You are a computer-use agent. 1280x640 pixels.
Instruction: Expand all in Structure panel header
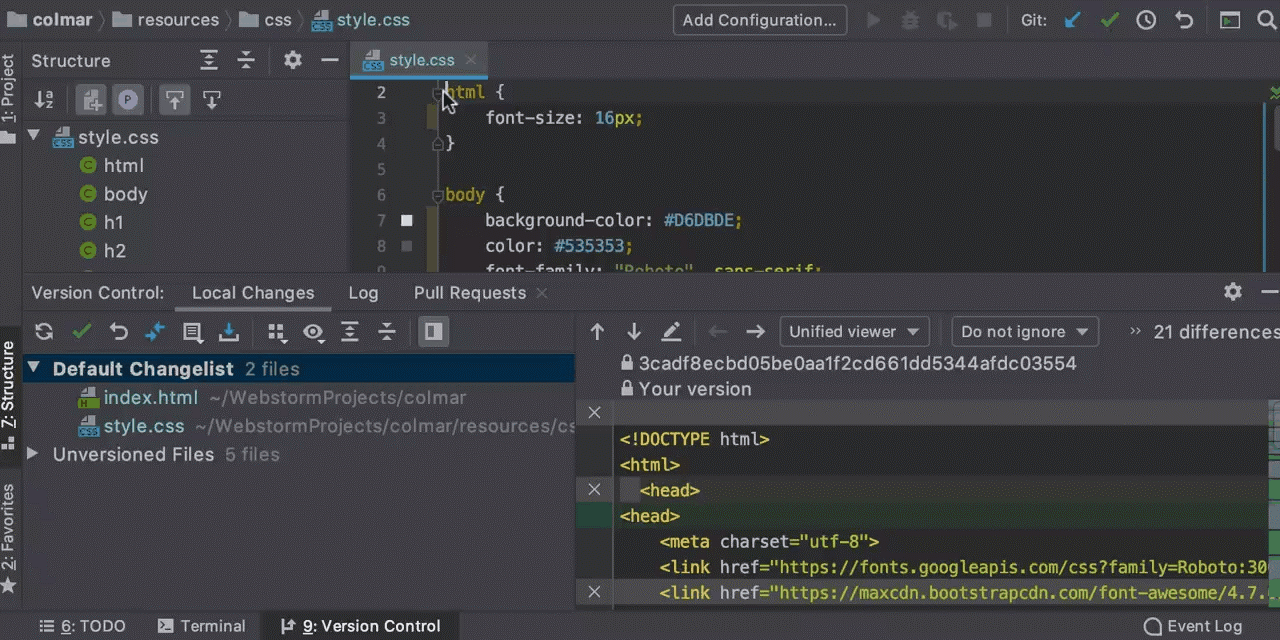point(209,60)
